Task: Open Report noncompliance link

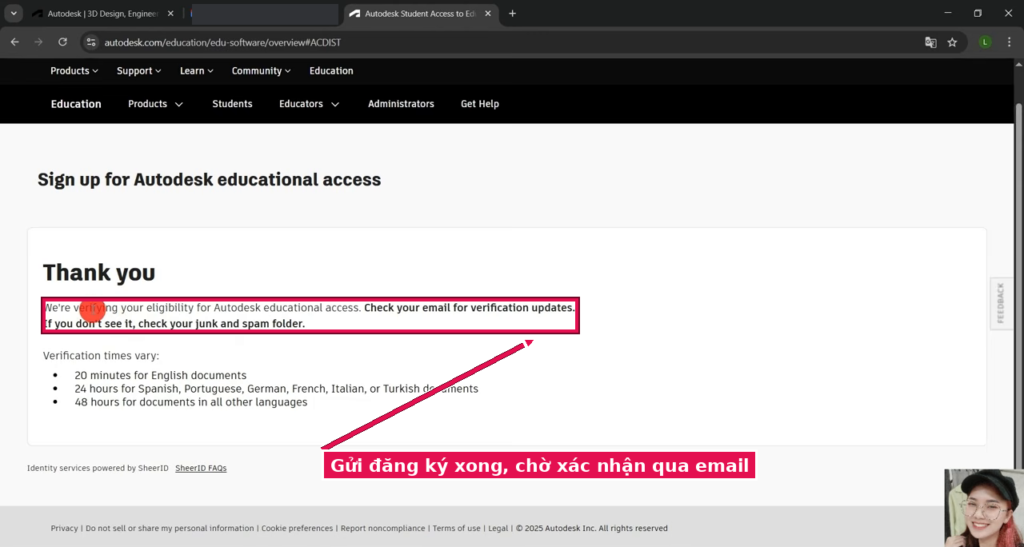Action: [x=383, y=528]
